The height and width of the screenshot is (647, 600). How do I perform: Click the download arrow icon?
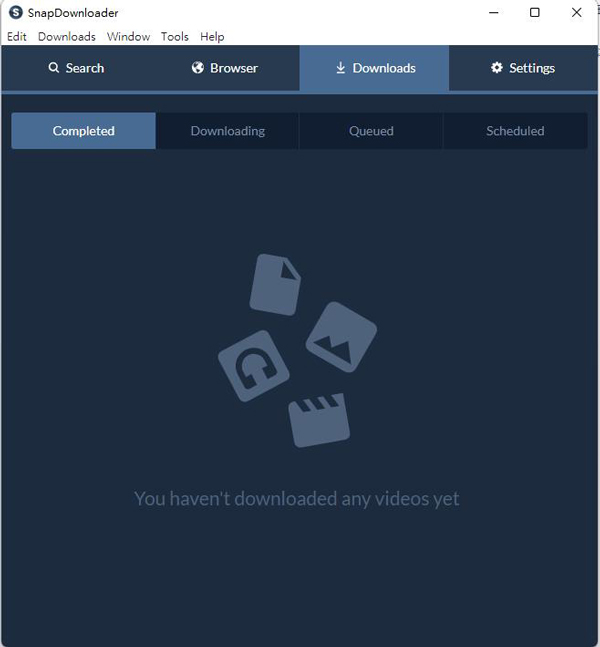coord(340,68)
